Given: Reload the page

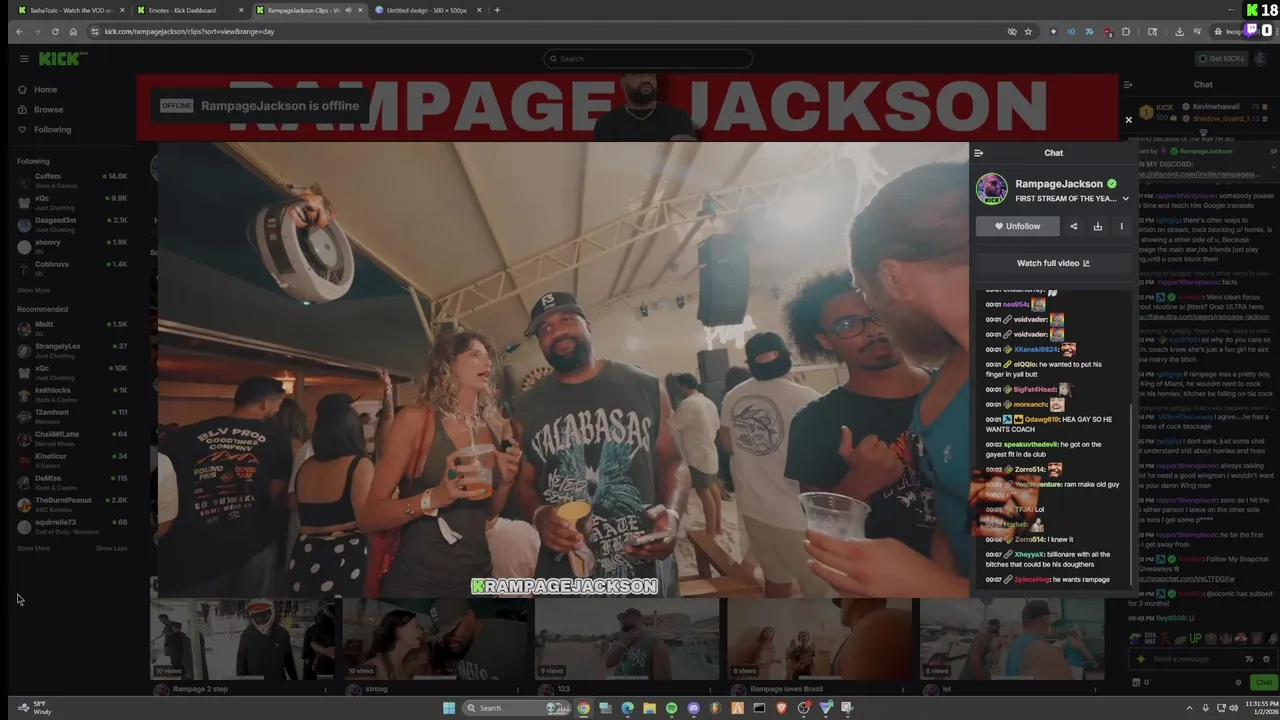Looking at the screenshot, I should point(55,32).
